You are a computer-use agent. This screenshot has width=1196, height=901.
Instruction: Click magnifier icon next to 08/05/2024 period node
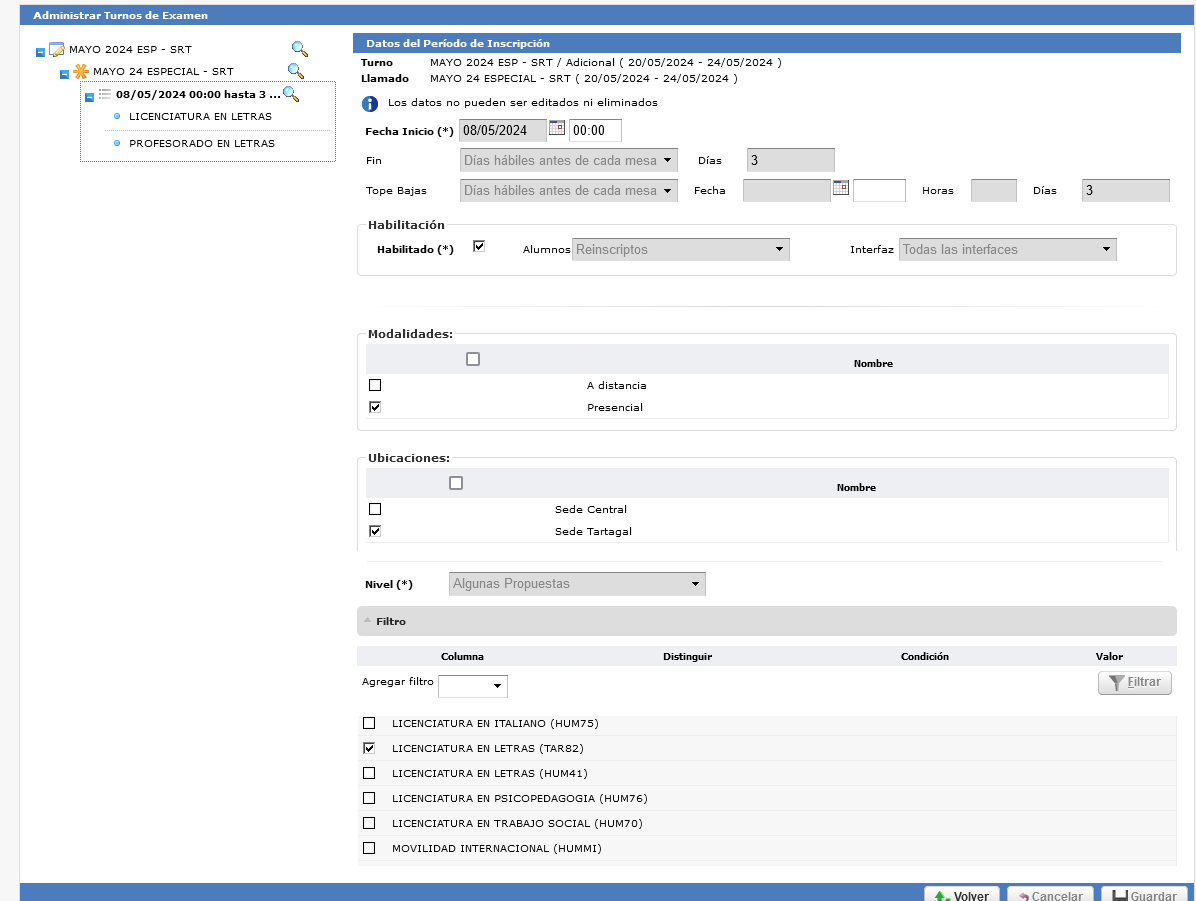[291, 94]
